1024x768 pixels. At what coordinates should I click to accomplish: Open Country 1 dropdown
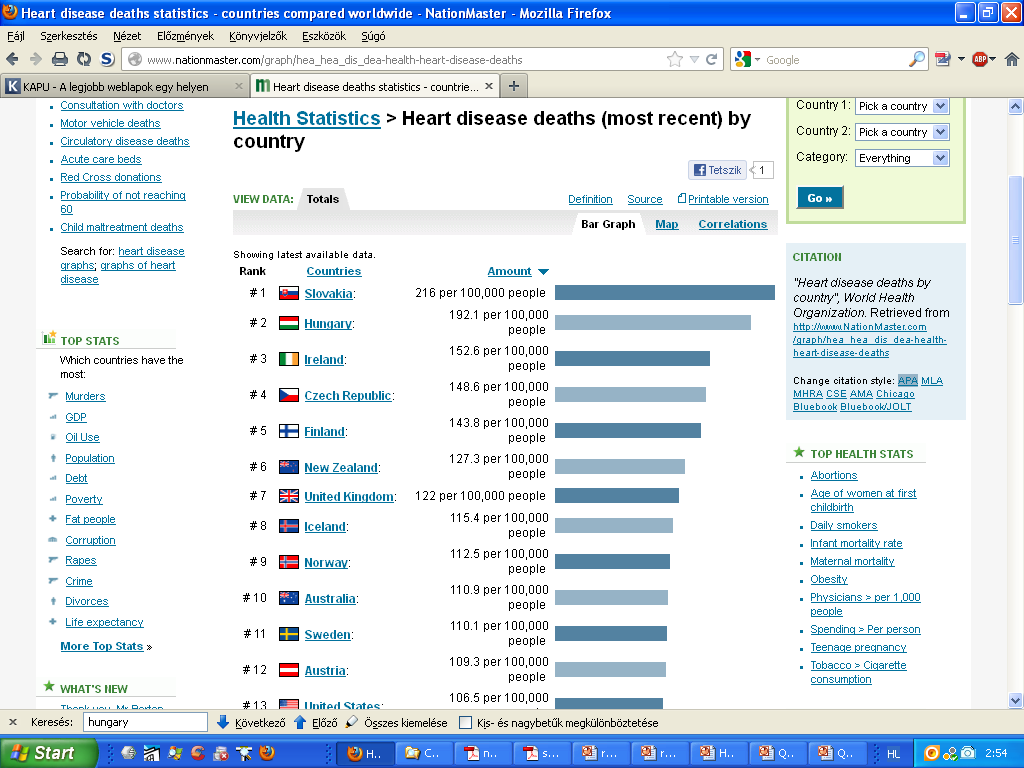tap(902, 106)
